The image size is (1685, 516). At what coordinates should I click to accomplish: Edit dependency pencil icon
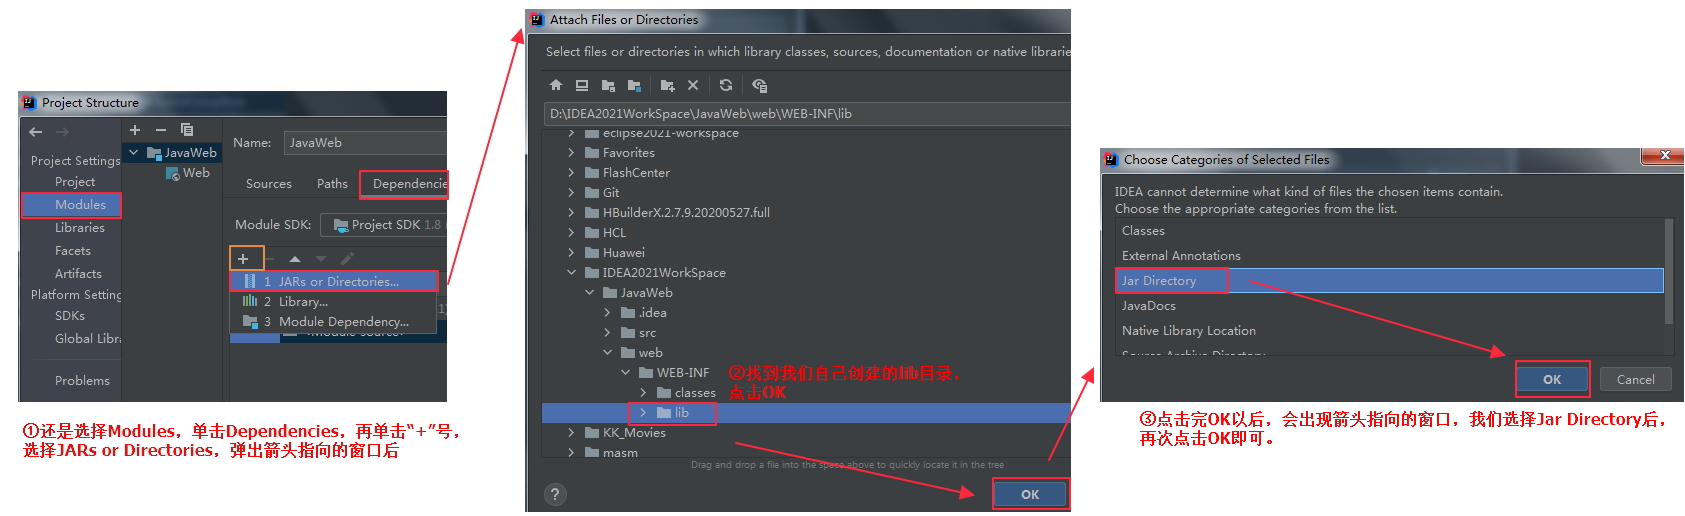[347, 259]
